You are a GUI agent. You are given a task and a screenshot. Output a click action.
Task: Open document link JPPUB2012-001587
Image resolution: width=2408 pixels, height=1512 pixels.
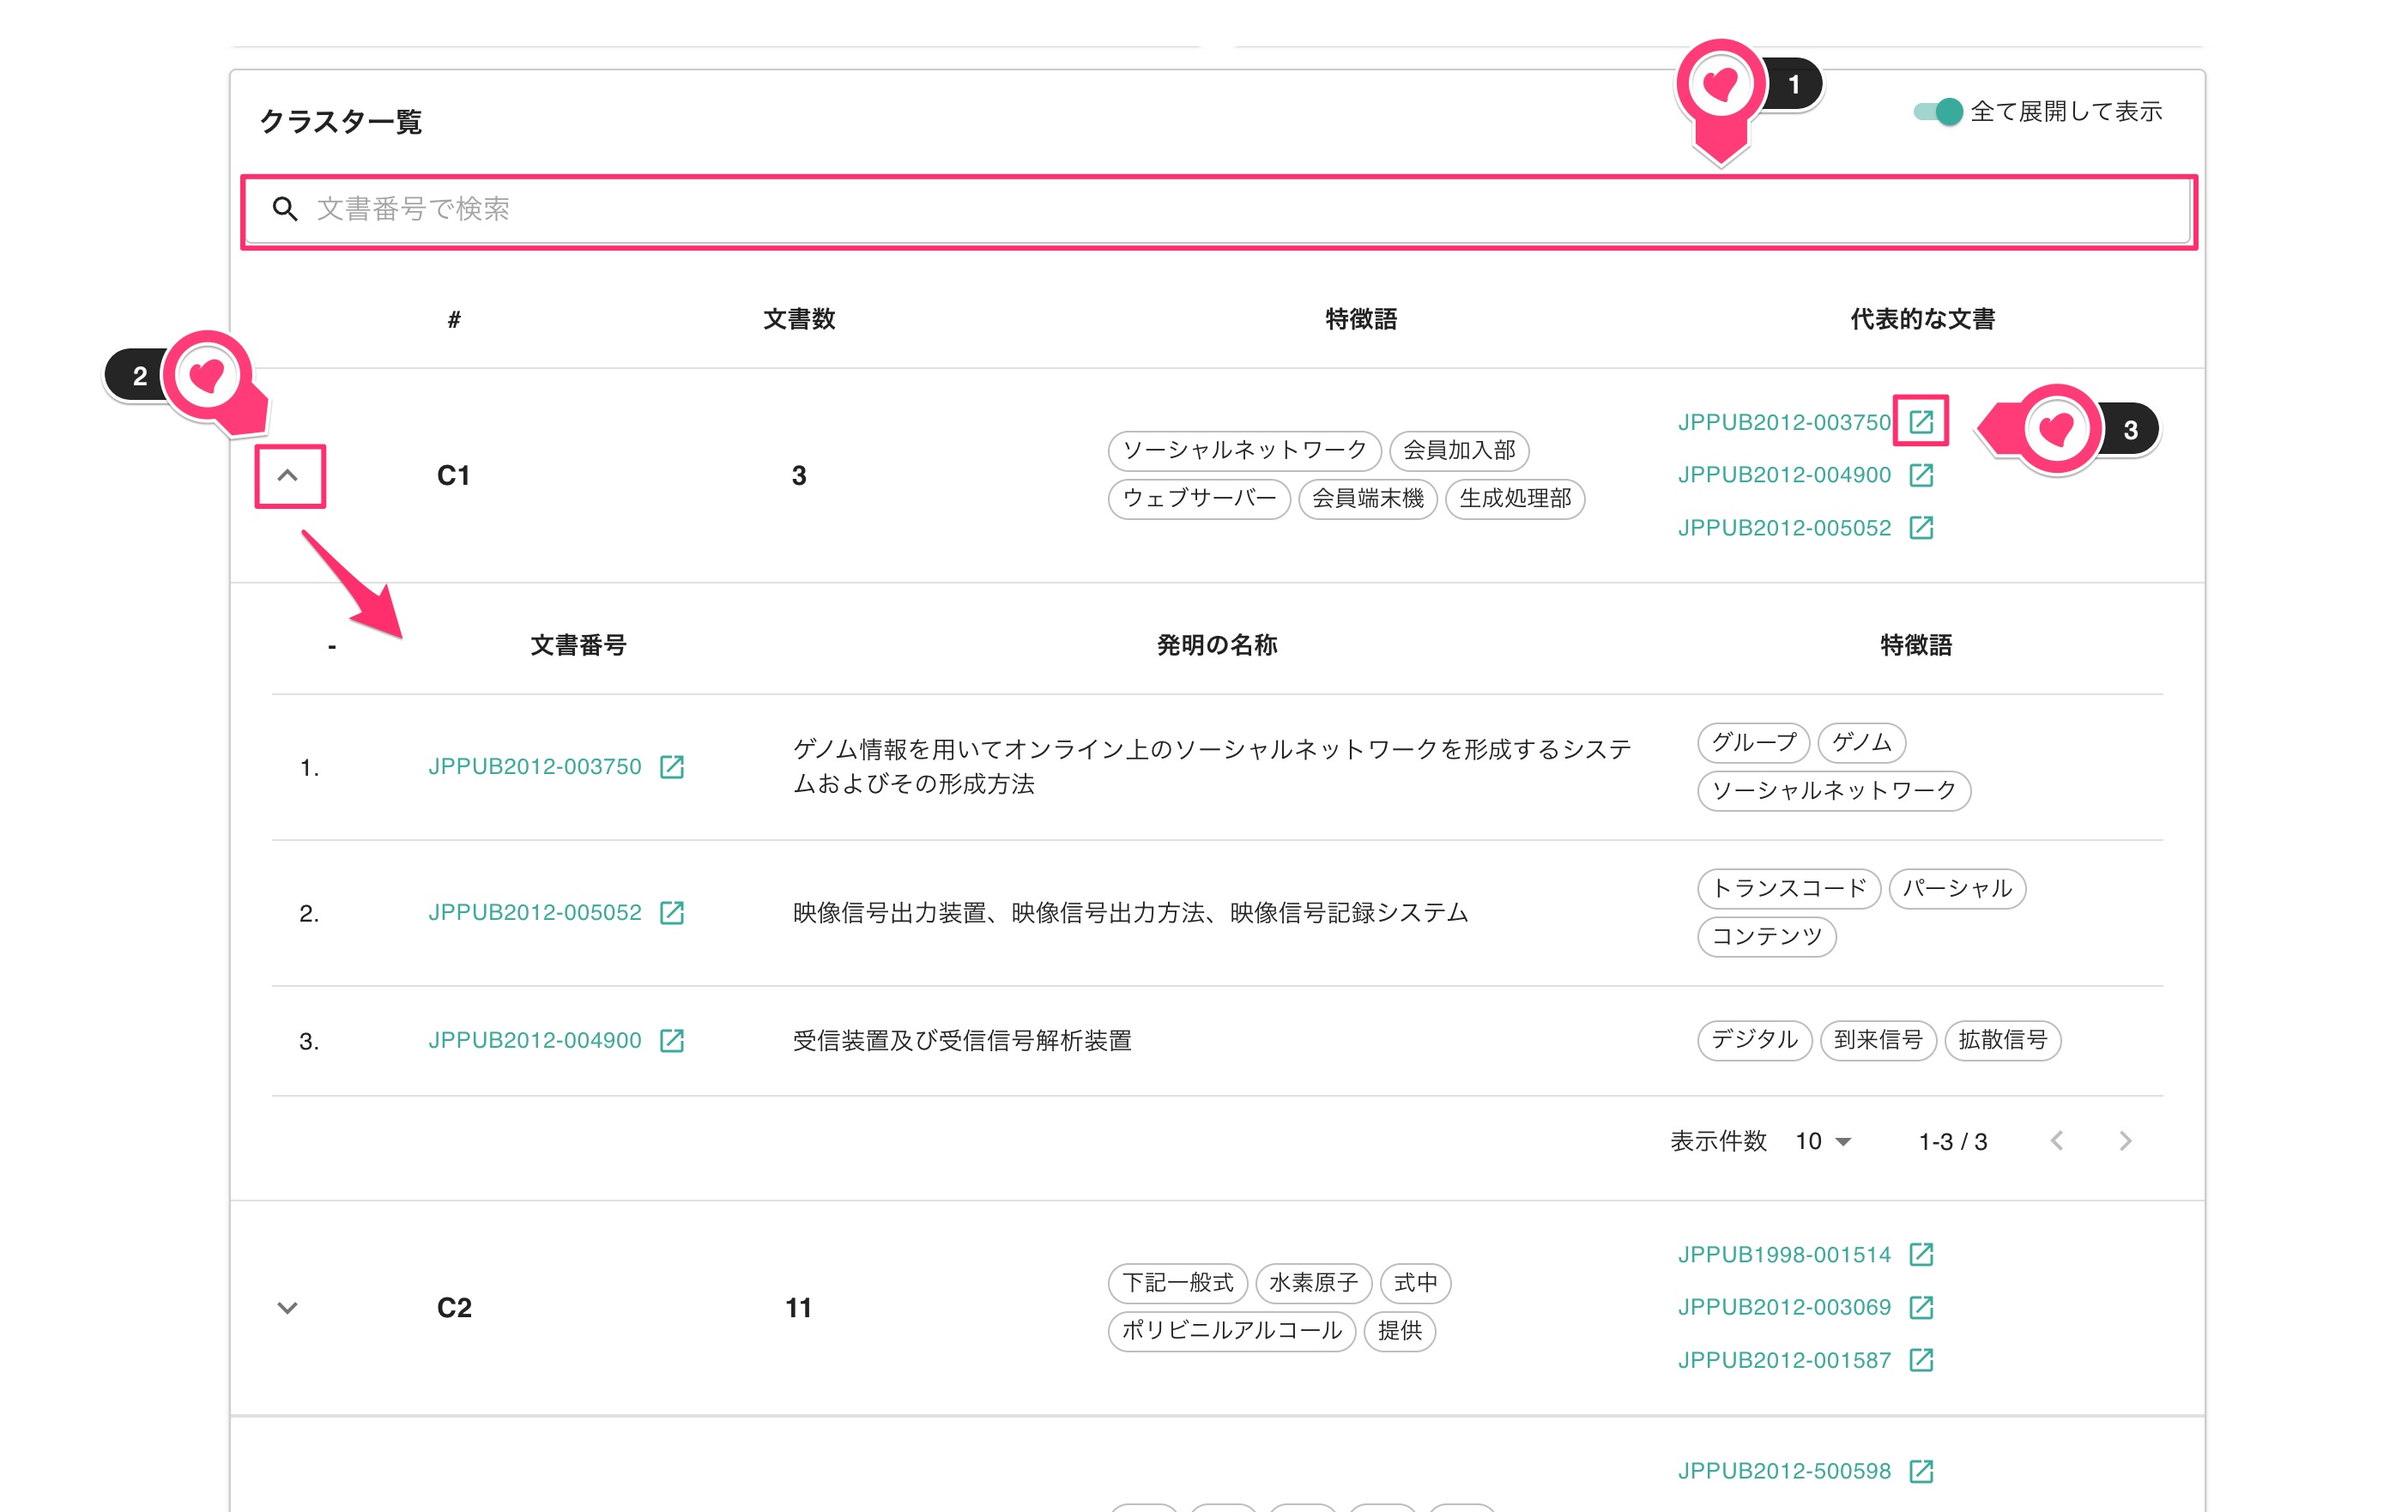pyautogui.click(x=1784, y=1360)
